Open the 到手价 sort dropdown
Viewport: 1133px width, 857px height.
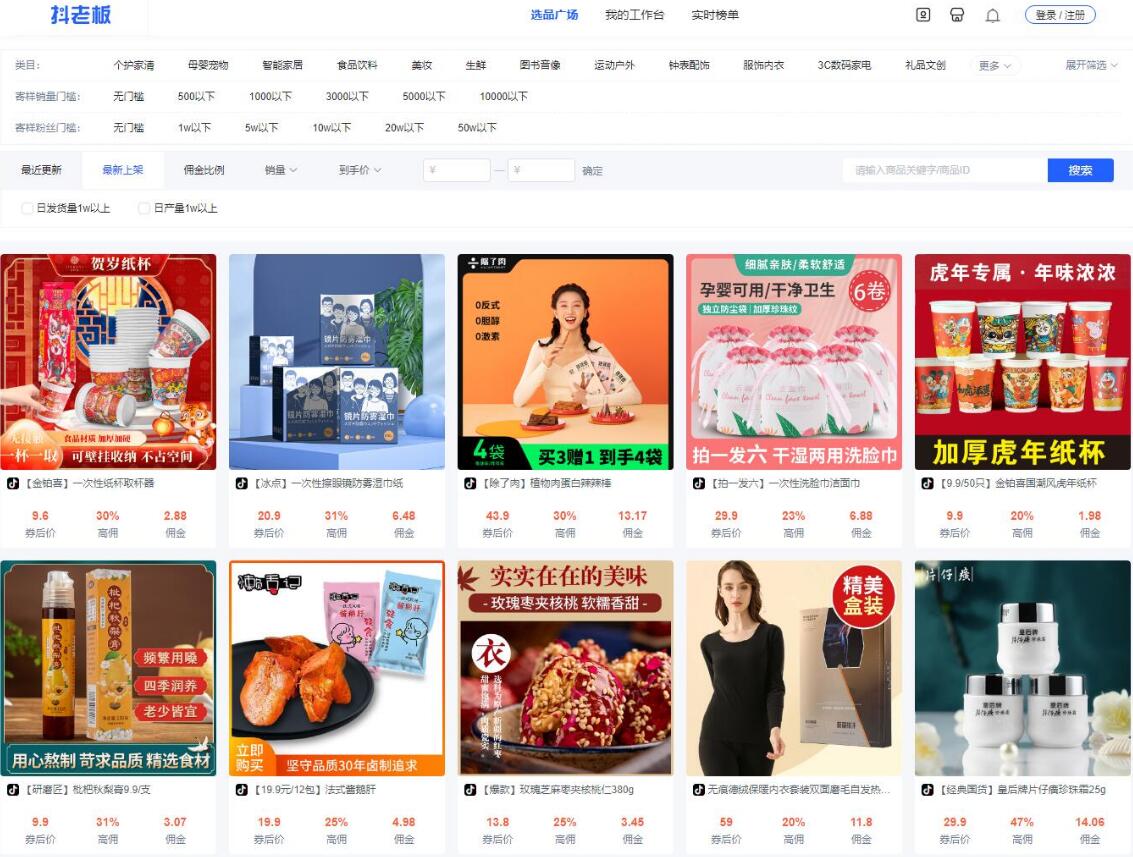coord(360,170)
